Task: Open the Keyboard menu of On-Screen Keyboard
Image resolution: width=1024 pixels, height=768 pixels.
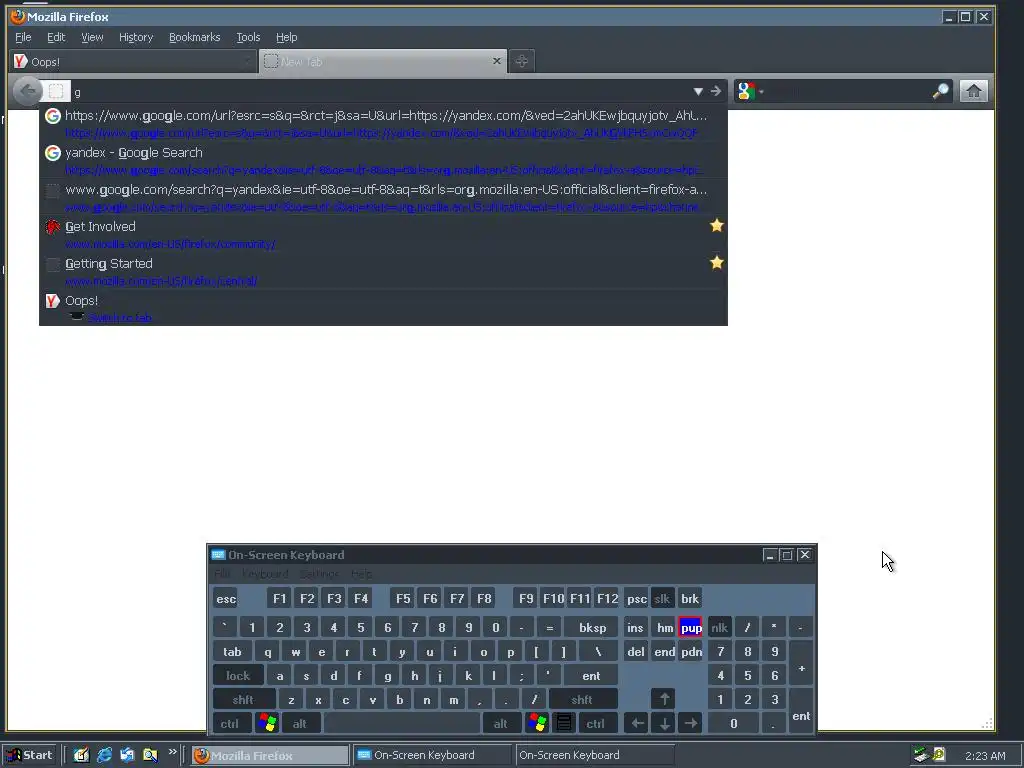Action: tap(264, 574)
